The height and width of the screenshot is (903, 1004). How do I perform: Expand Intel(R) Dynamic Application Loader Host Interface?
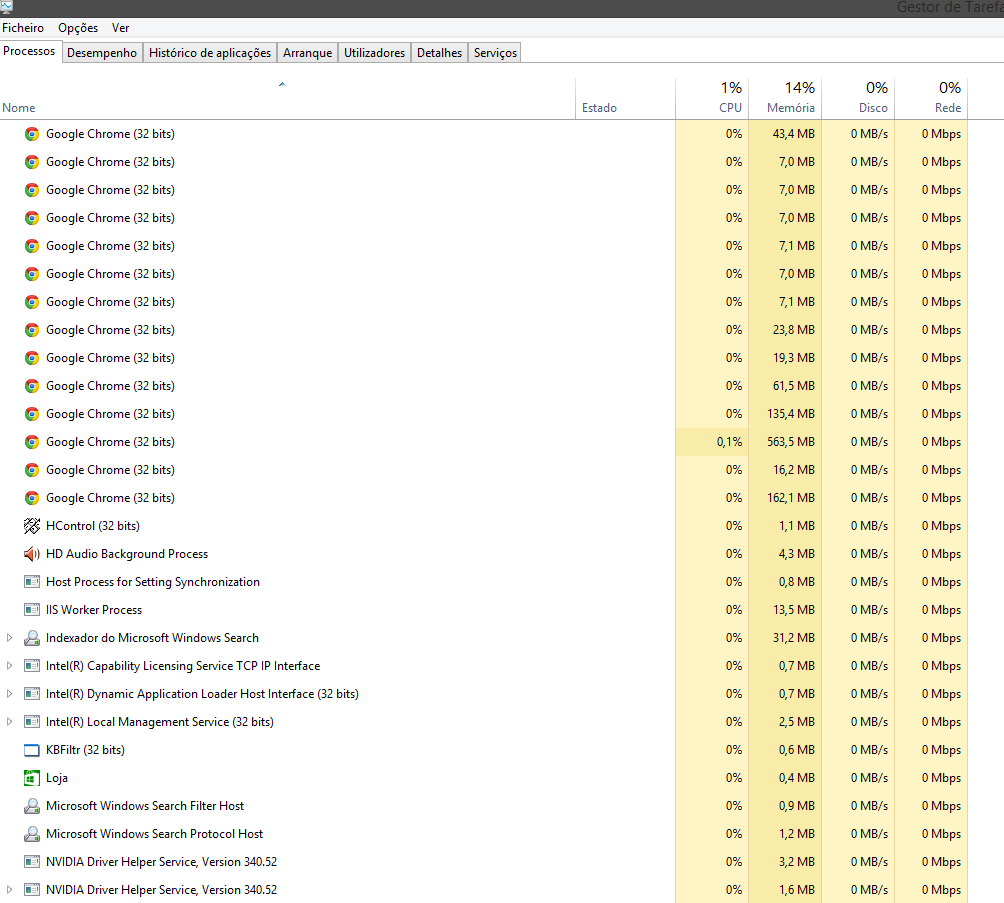point(10,694)
